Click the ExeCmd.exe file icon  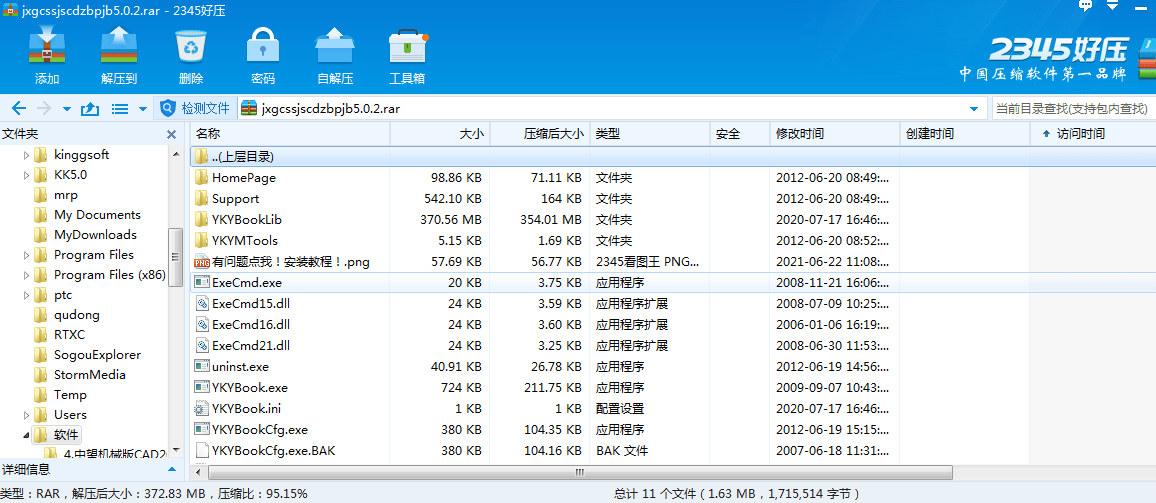pyautogui.click(x=201, y=282)
